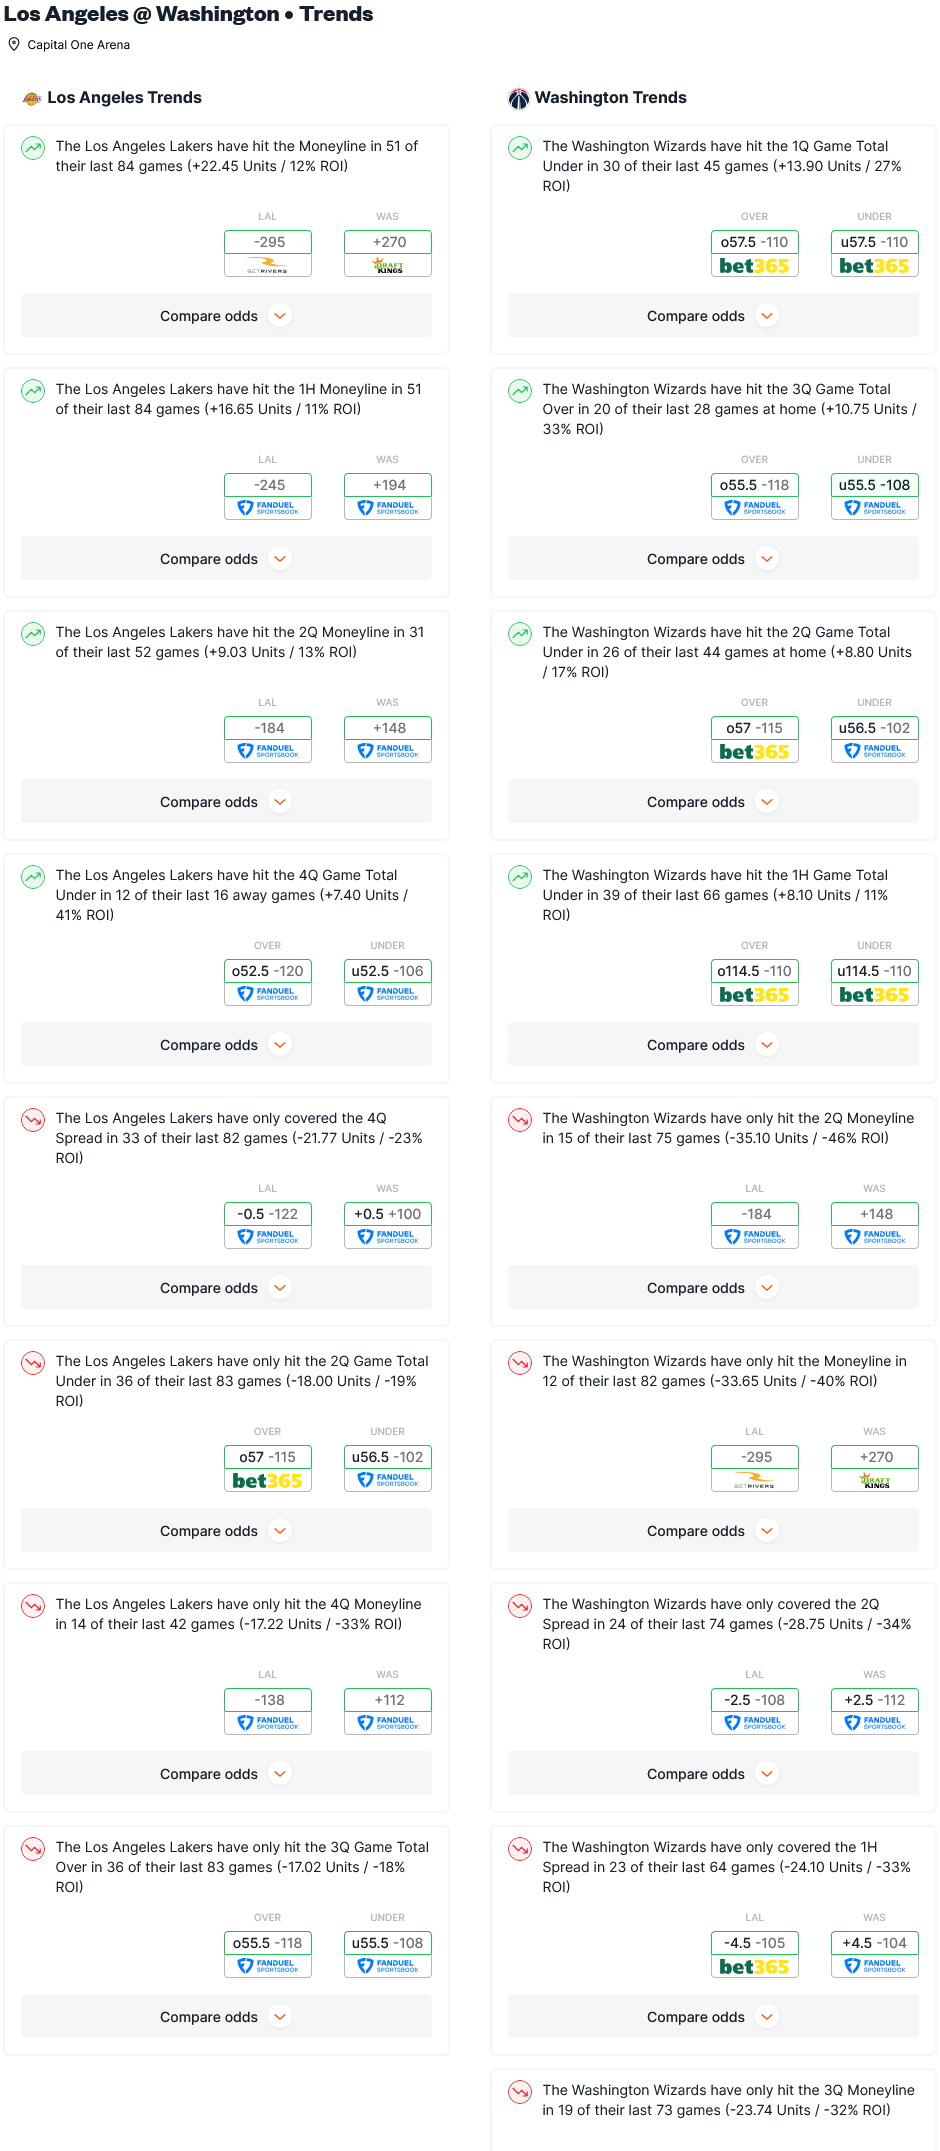The height and width of the screenshot is (2151, 940).
Task: Click the Capital One Arena location pin
Action: click(14, 44)
